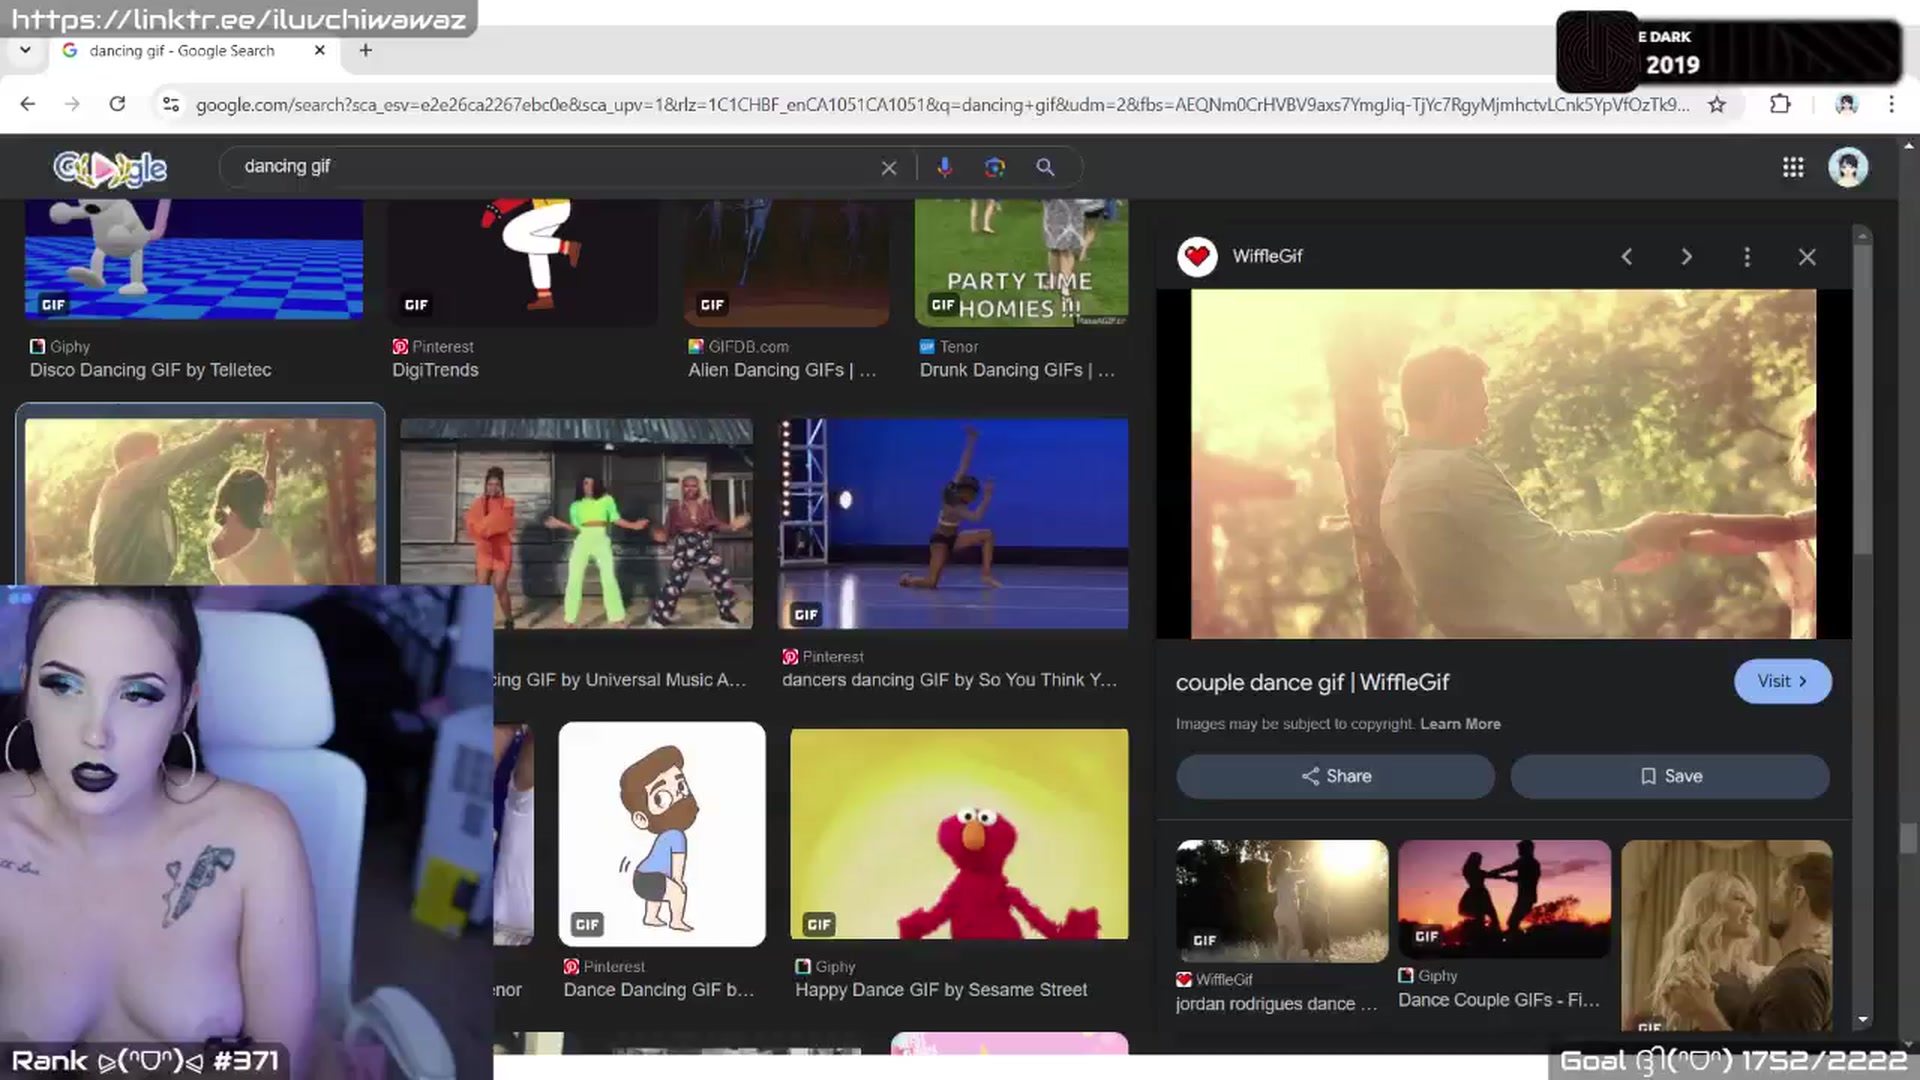Open 'couple dance gif | WiffleGif' title link
Image resolution: width=1920 pixels, height=1080 pixels.
click(x=1312, y=683)
